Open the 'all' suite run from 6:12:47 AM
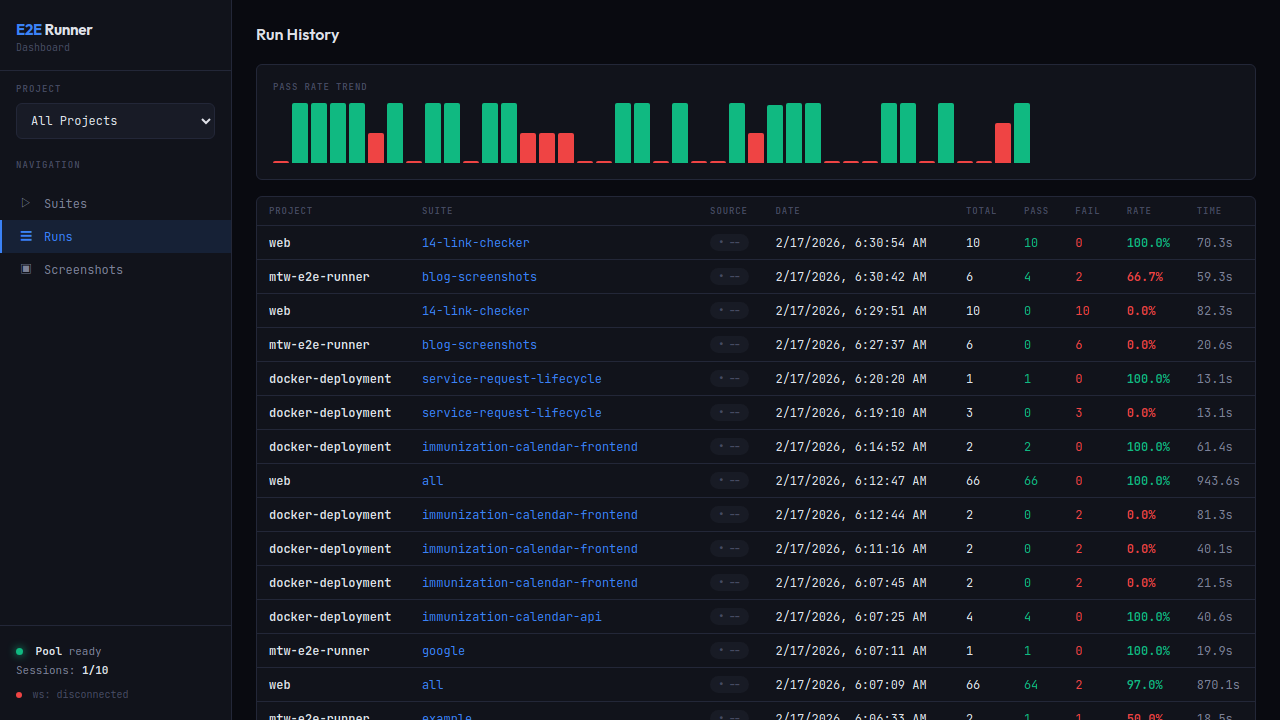 [x=432, y=481]
